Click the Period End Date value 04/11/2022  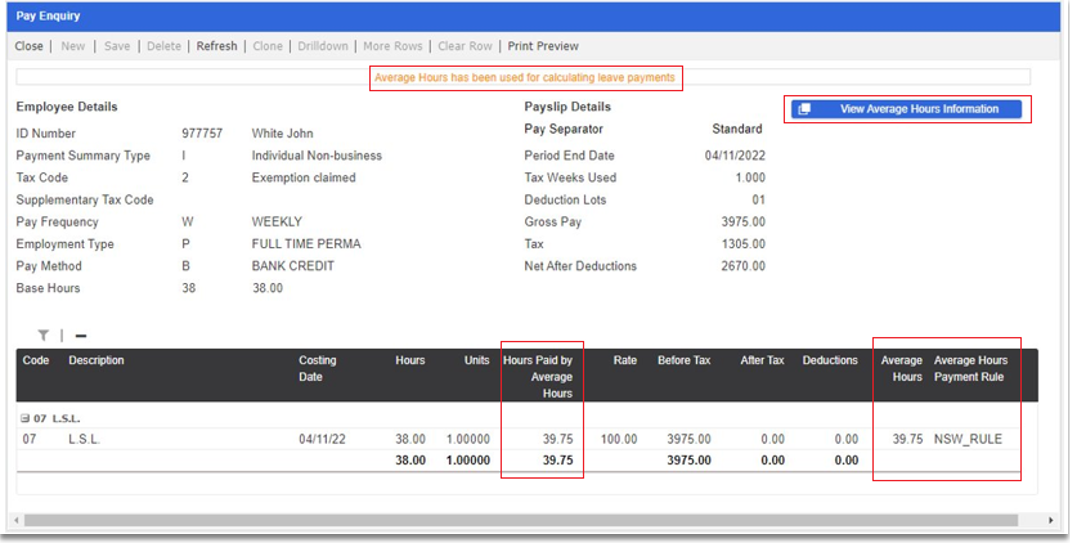tap(735, 156)
